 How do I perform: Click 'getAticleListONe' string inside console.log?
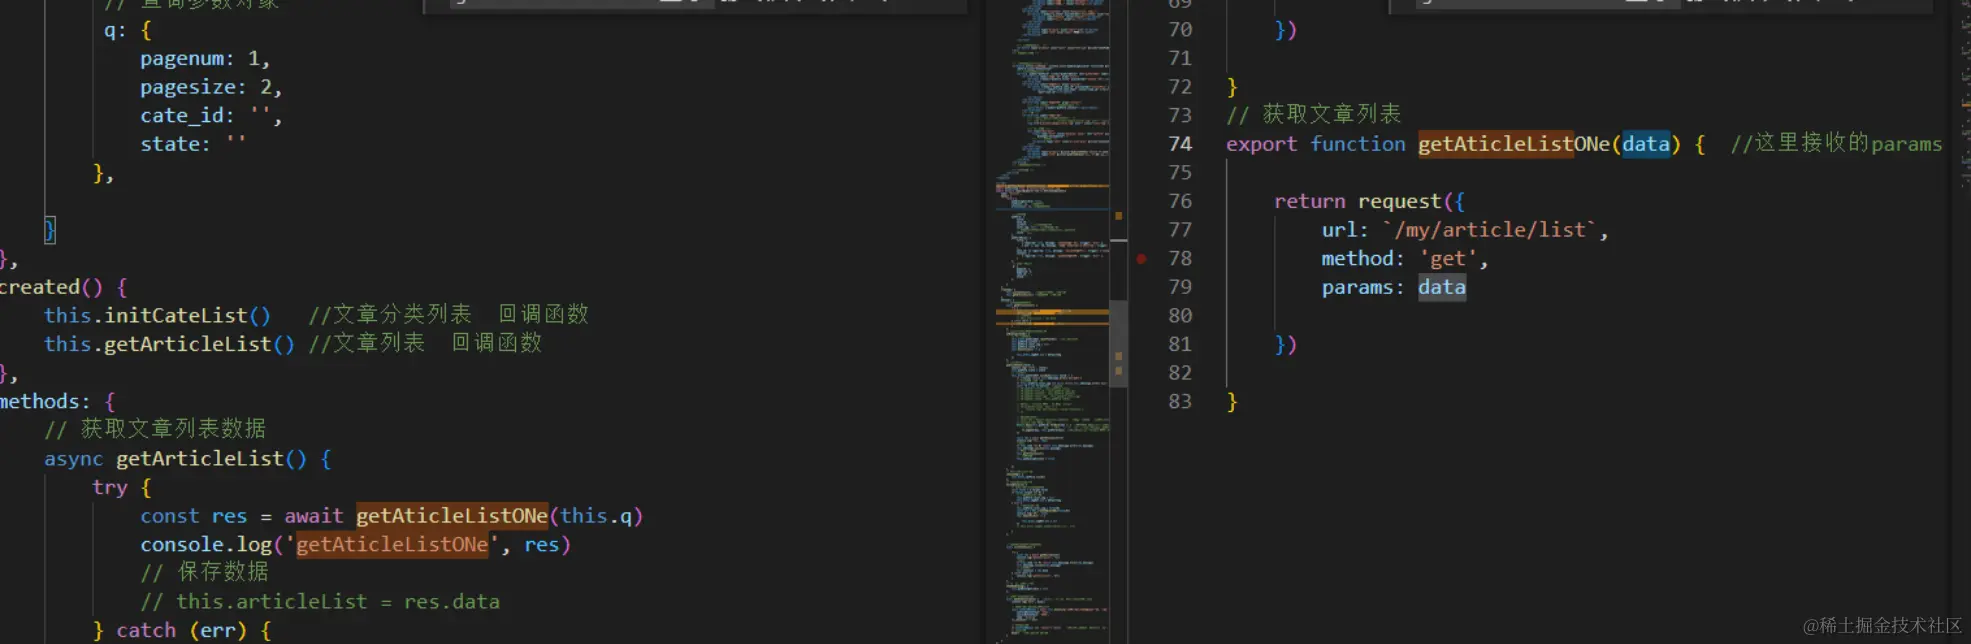pos(392,545)
